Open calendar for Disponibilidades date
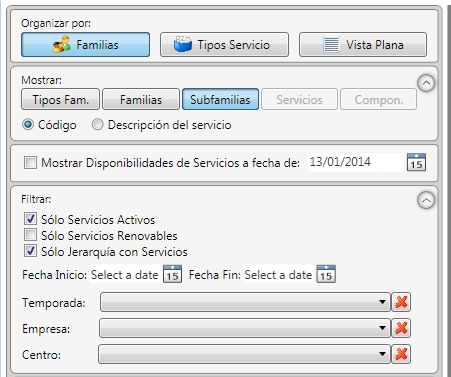The image size is (451, 377). pyautogui.click(x=416, y=162)
